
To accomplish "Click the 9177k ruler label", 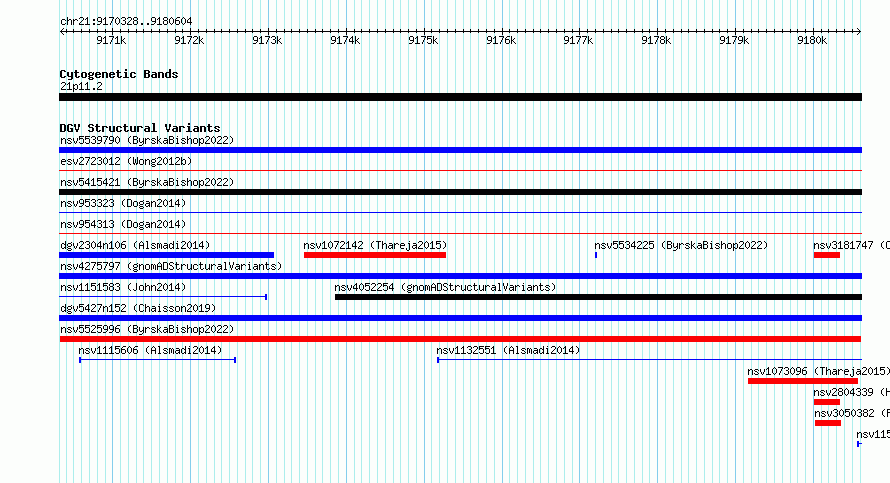I will 578,40.
